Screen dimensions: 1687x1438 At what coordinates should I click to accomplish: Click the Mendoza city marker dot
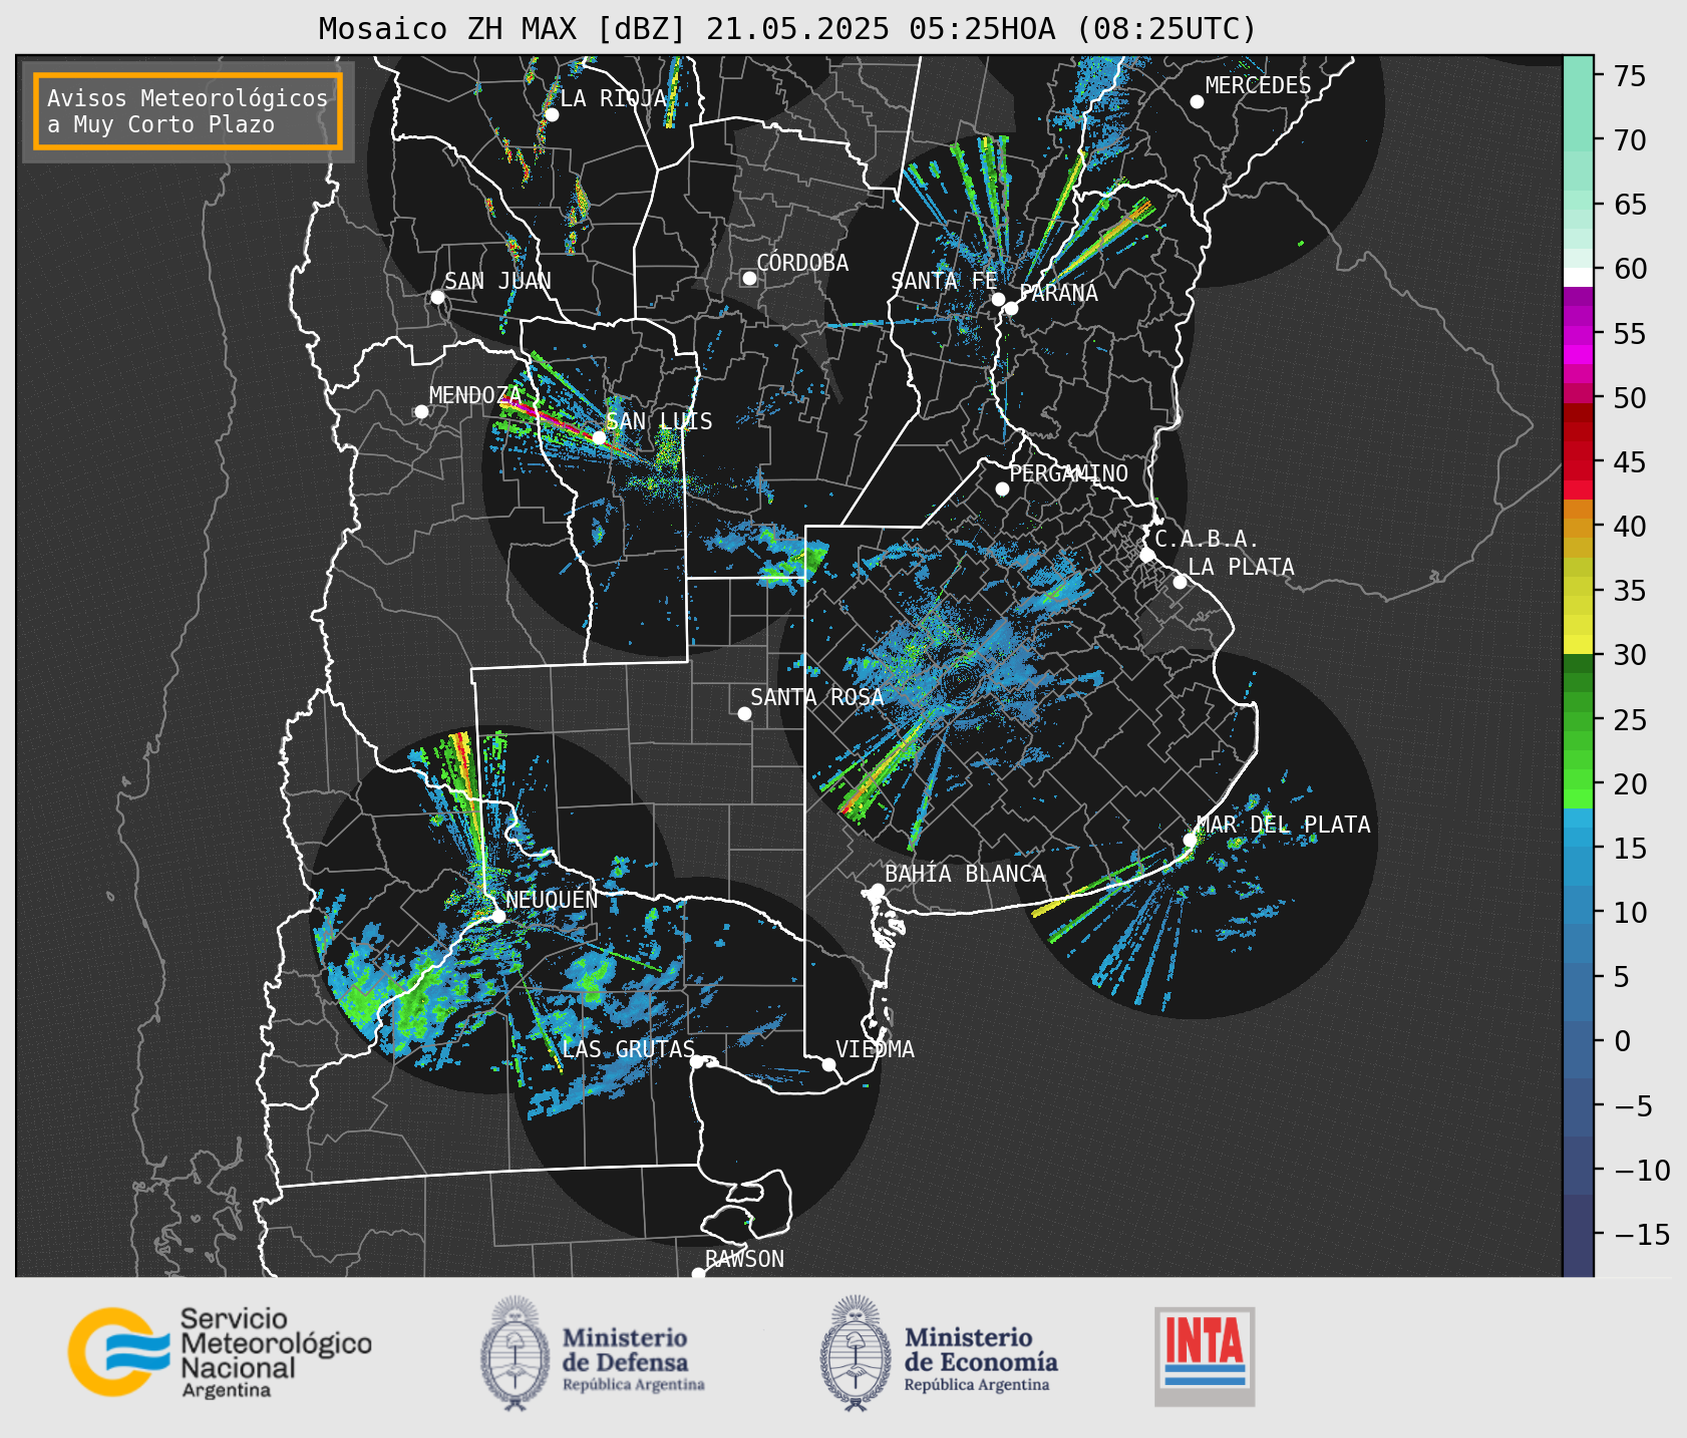421,412
